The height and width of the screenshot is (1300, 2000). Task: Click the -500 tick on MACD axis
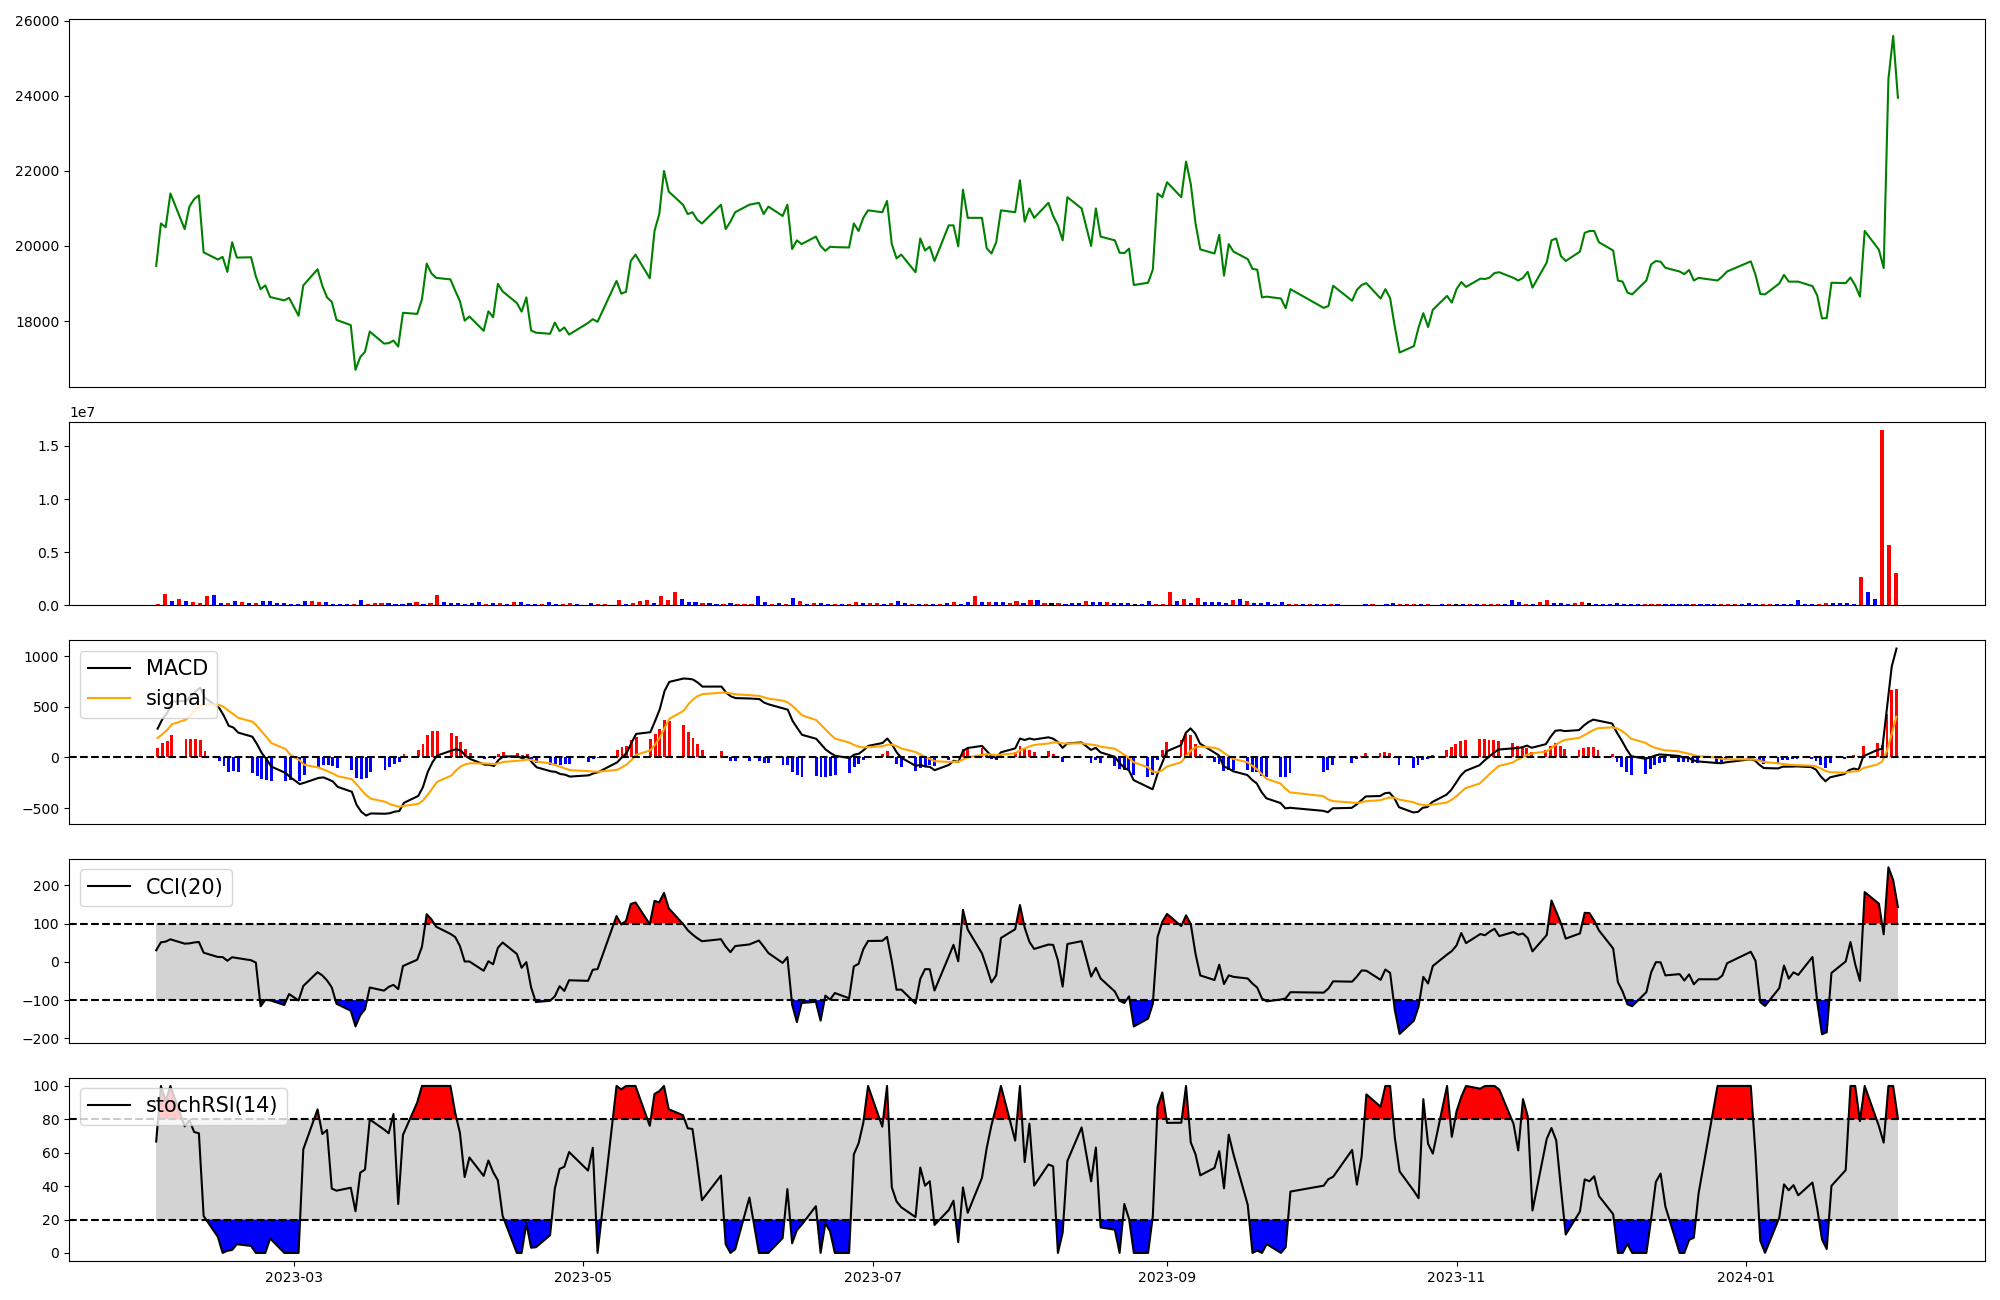click(x=42, y=809)
